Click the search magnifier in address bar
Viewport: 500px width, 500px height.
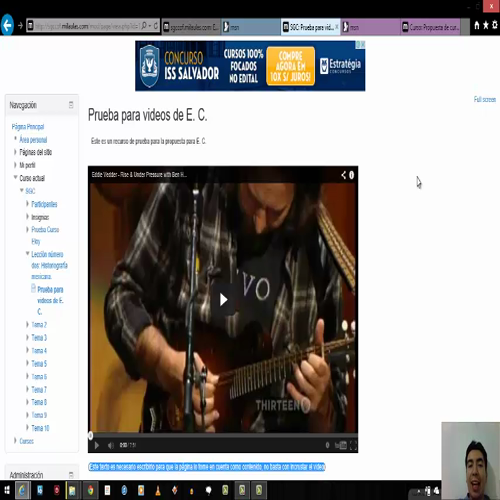pos(144,26)
